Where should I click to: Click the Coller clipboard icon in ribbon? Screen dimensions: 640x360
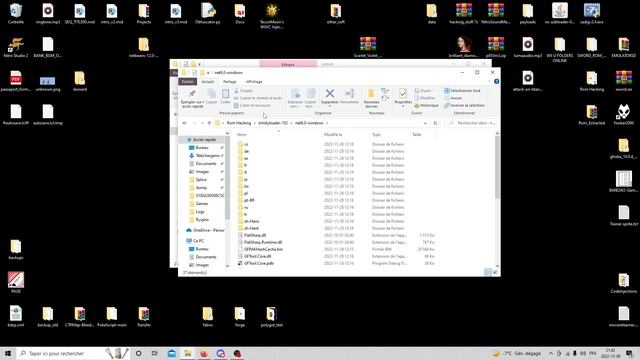tap(225, 93)
